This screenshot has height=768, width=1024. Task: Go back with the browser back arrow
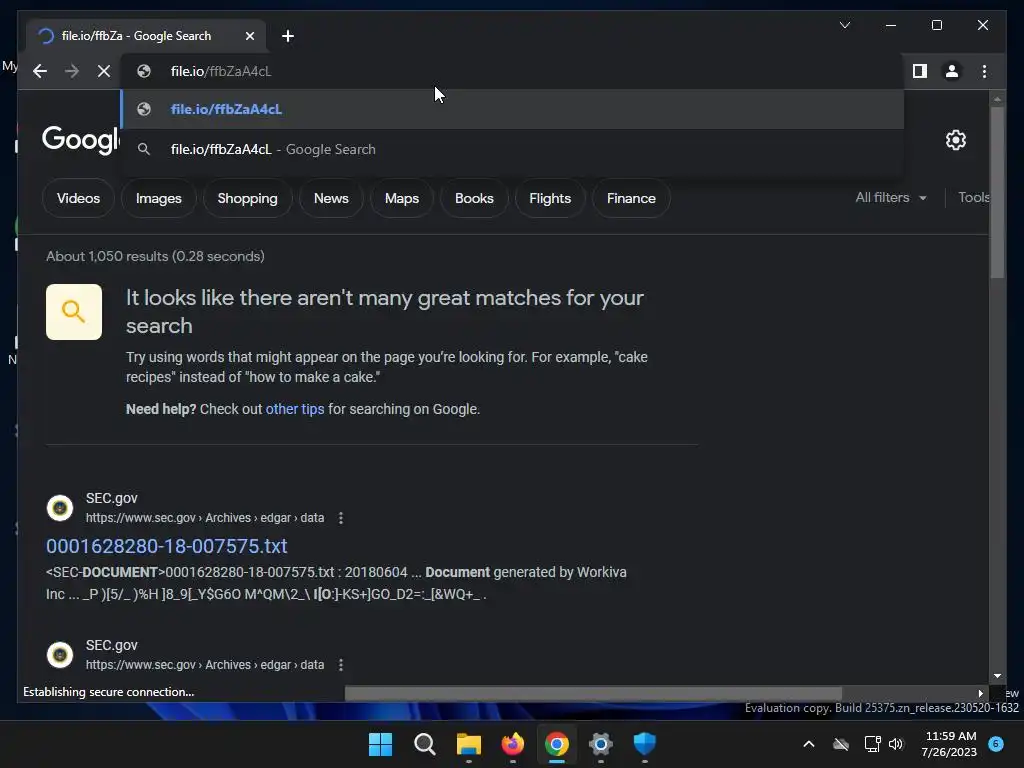tap(40, 71)
